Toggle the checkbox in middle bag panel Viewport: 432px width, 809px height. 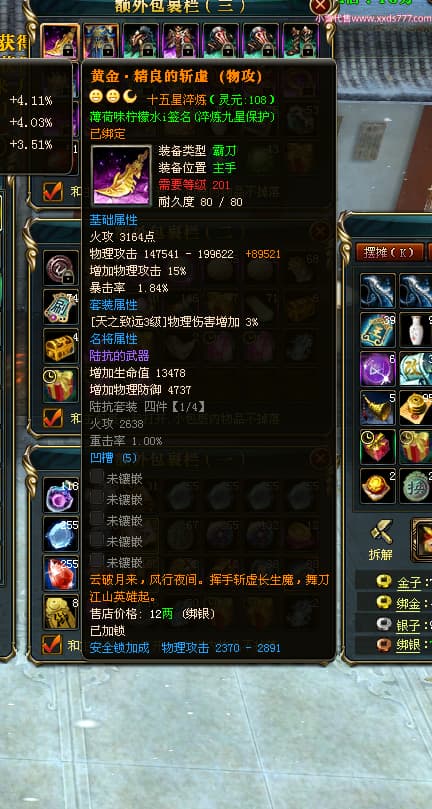coord(53,417)
